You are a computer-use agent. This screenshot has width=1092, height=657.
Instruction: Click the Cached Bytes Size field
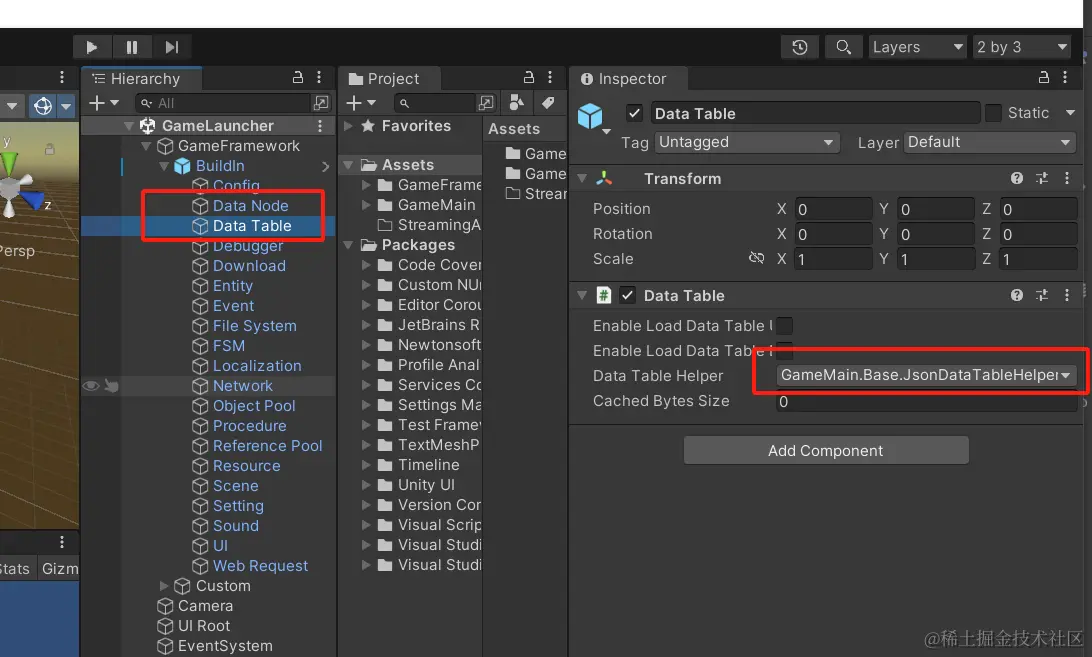[926, 402]
